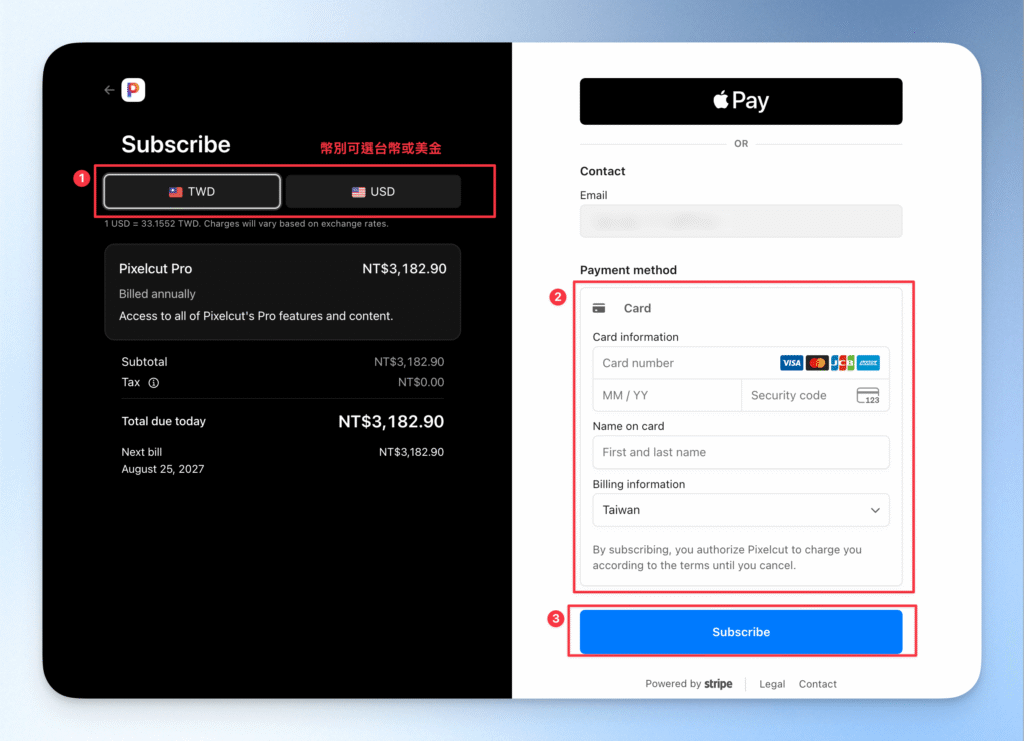Click the Mastercard logo
The width and height of the screenshot is (1024, 741).
click(x=817, y=363)
